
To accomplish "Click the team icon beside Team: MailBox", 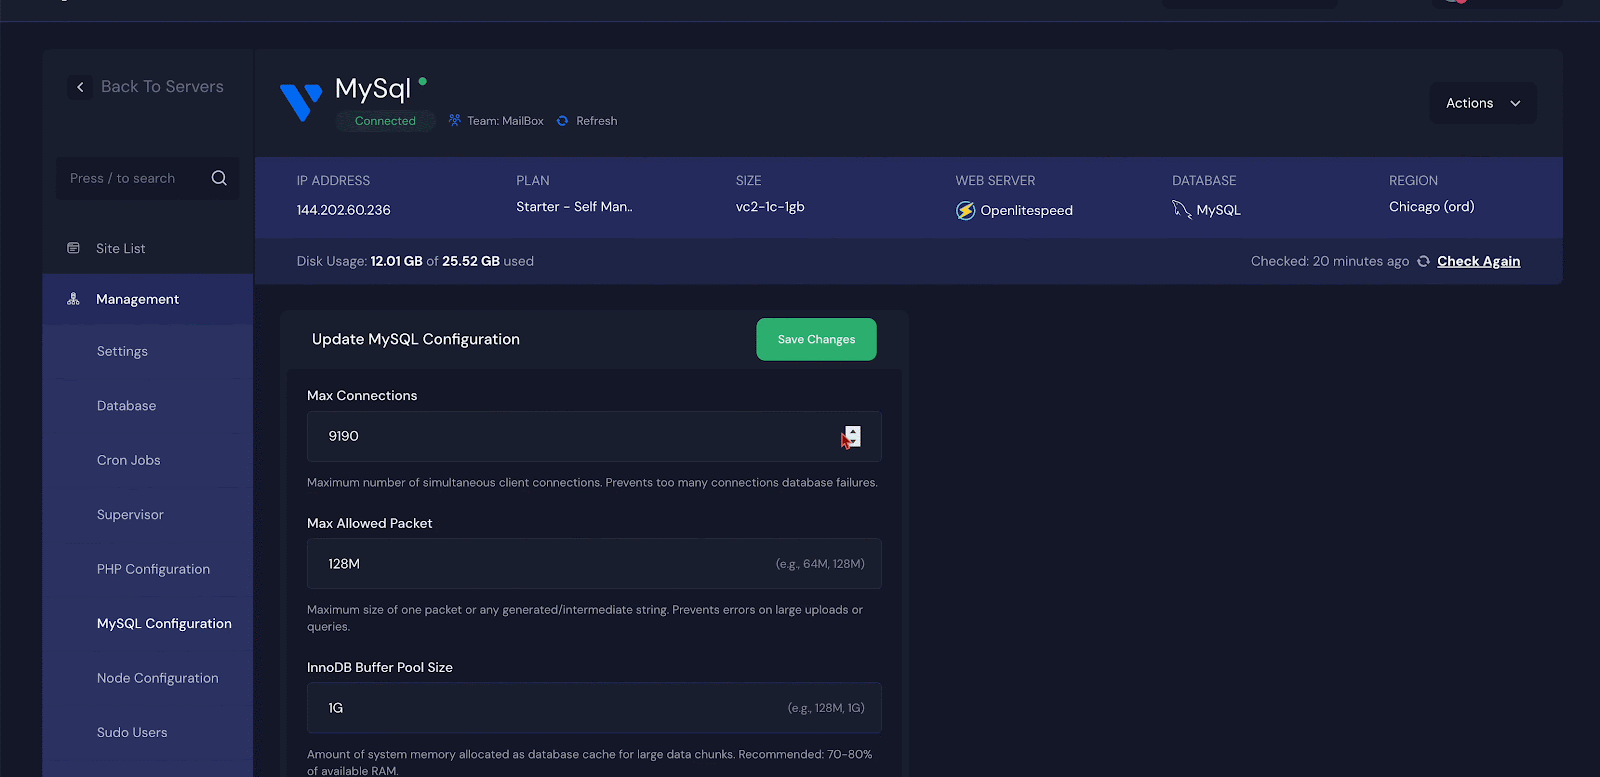I will 455,120.
